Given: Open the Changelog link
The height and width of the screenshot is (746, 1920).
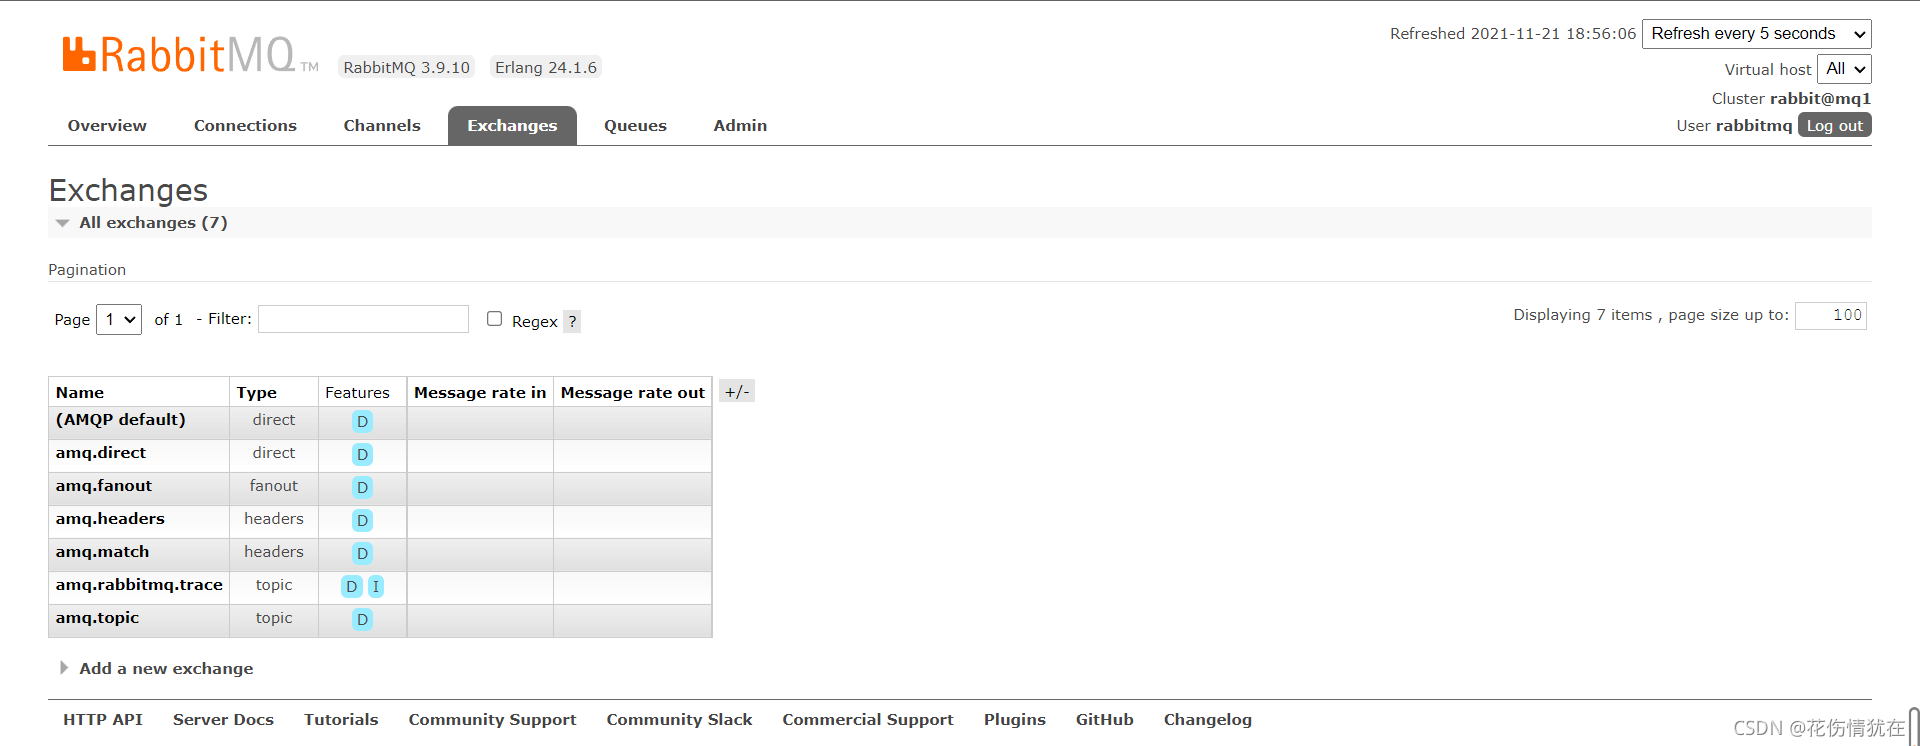Looking at the screenshot, I should [1207, 719].
